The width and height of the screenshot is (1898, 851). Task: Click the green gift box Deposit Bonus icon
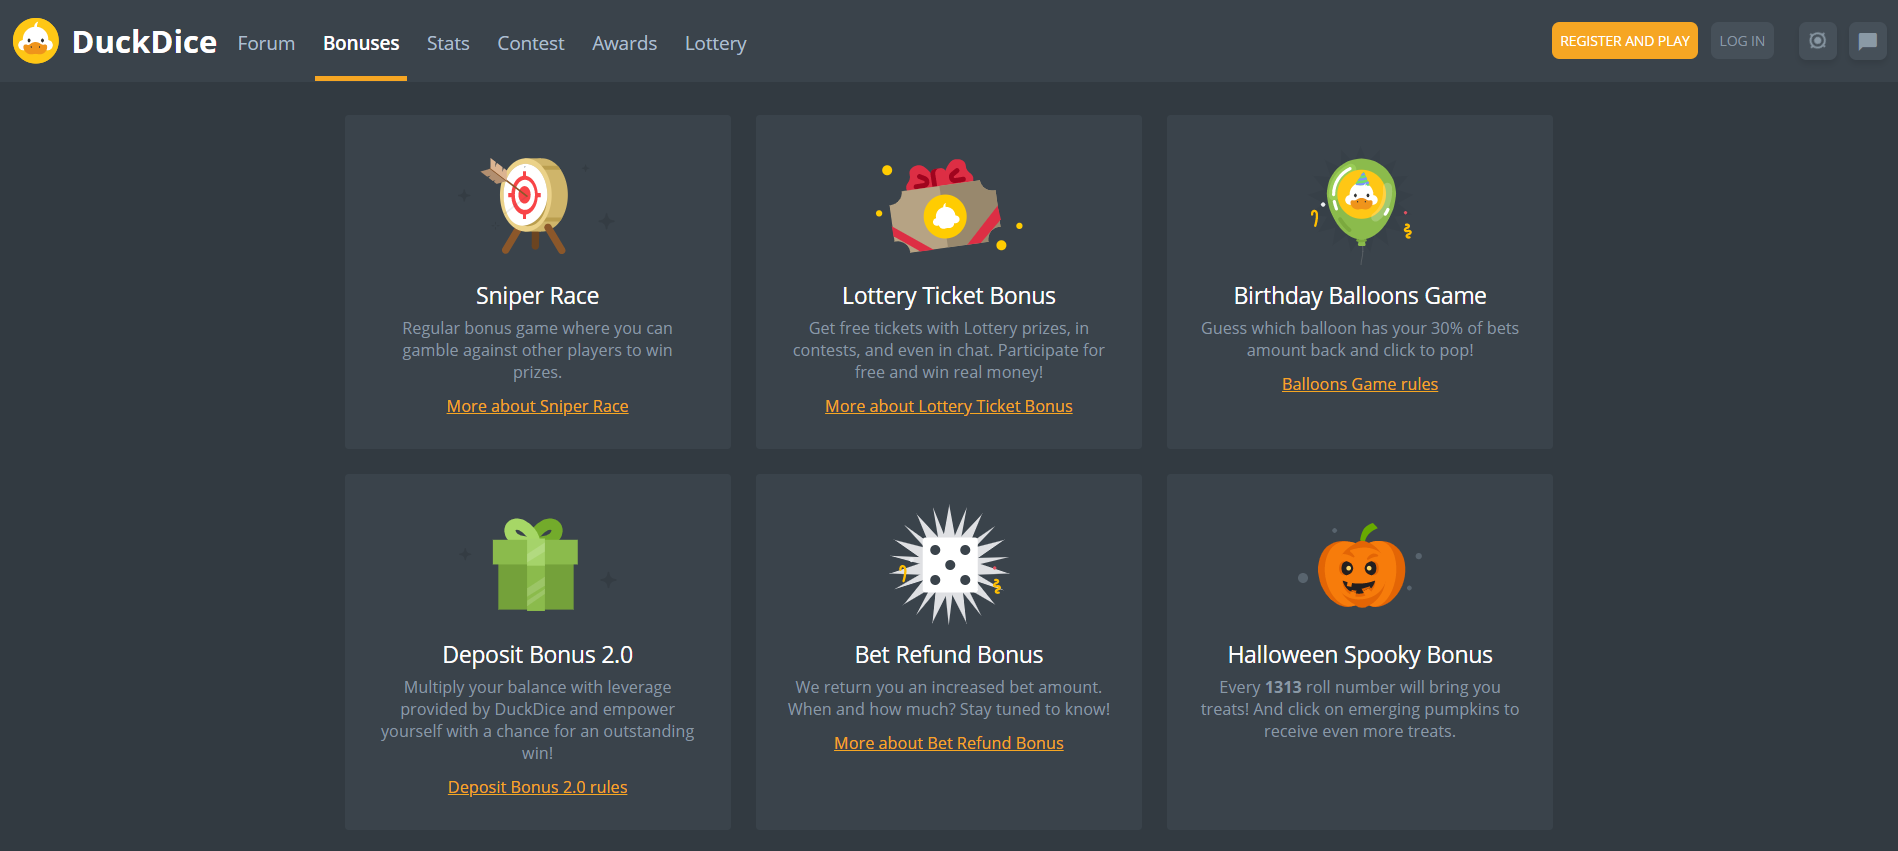click(x=536, y=564)
